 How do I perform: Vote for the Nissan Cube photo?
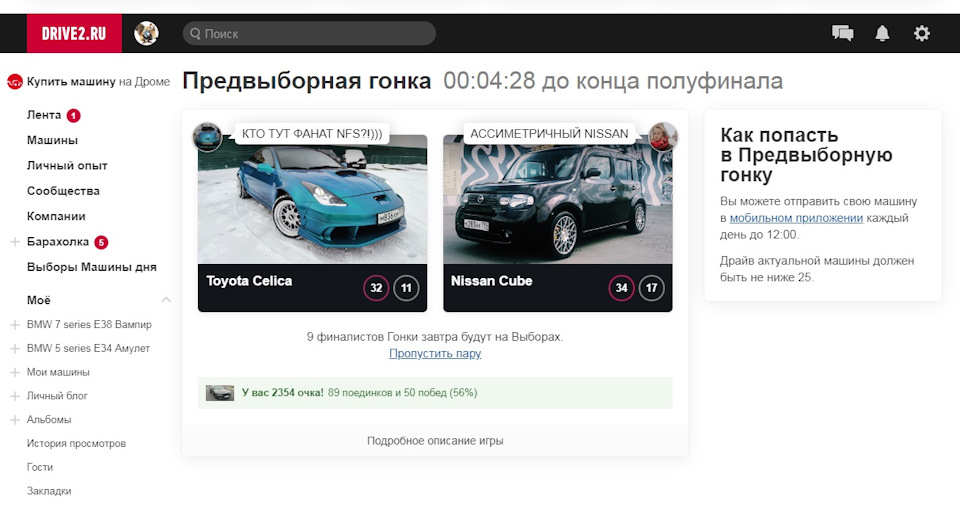point(558,200)
